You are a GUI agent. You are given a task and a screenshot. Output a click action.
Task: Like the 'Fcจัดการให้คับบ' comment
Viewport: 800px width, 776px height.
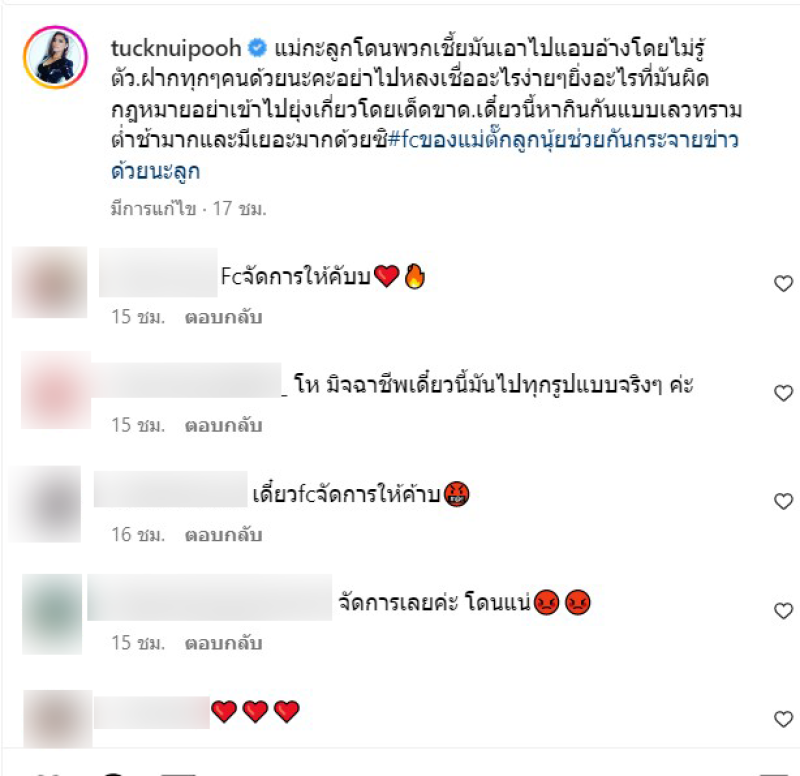pos(783,283)
